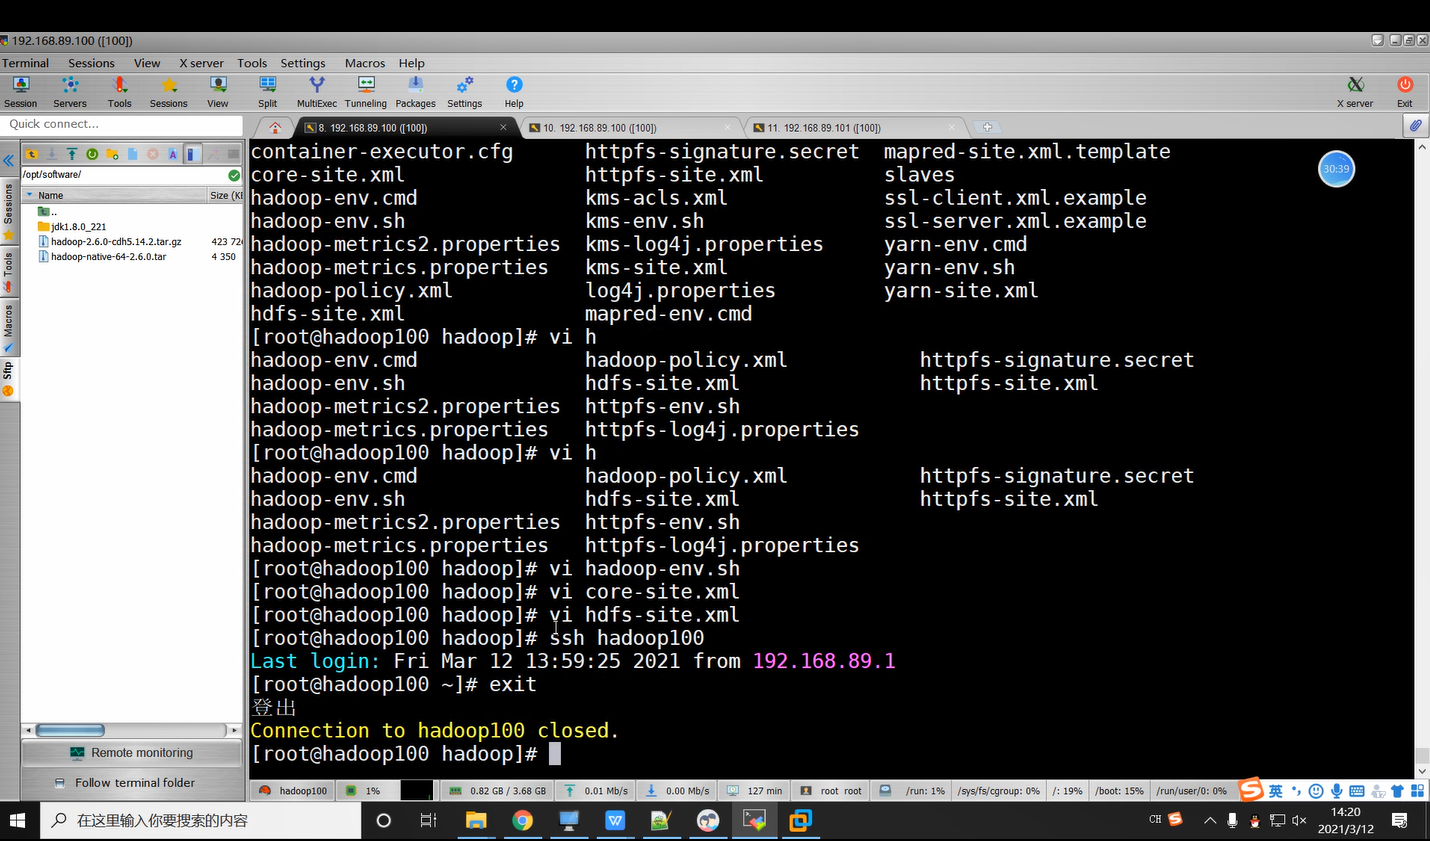The width and height of the screenshot is (1430, 841).
Task: Open the Terminal menu
Action: tap(25, 63)
